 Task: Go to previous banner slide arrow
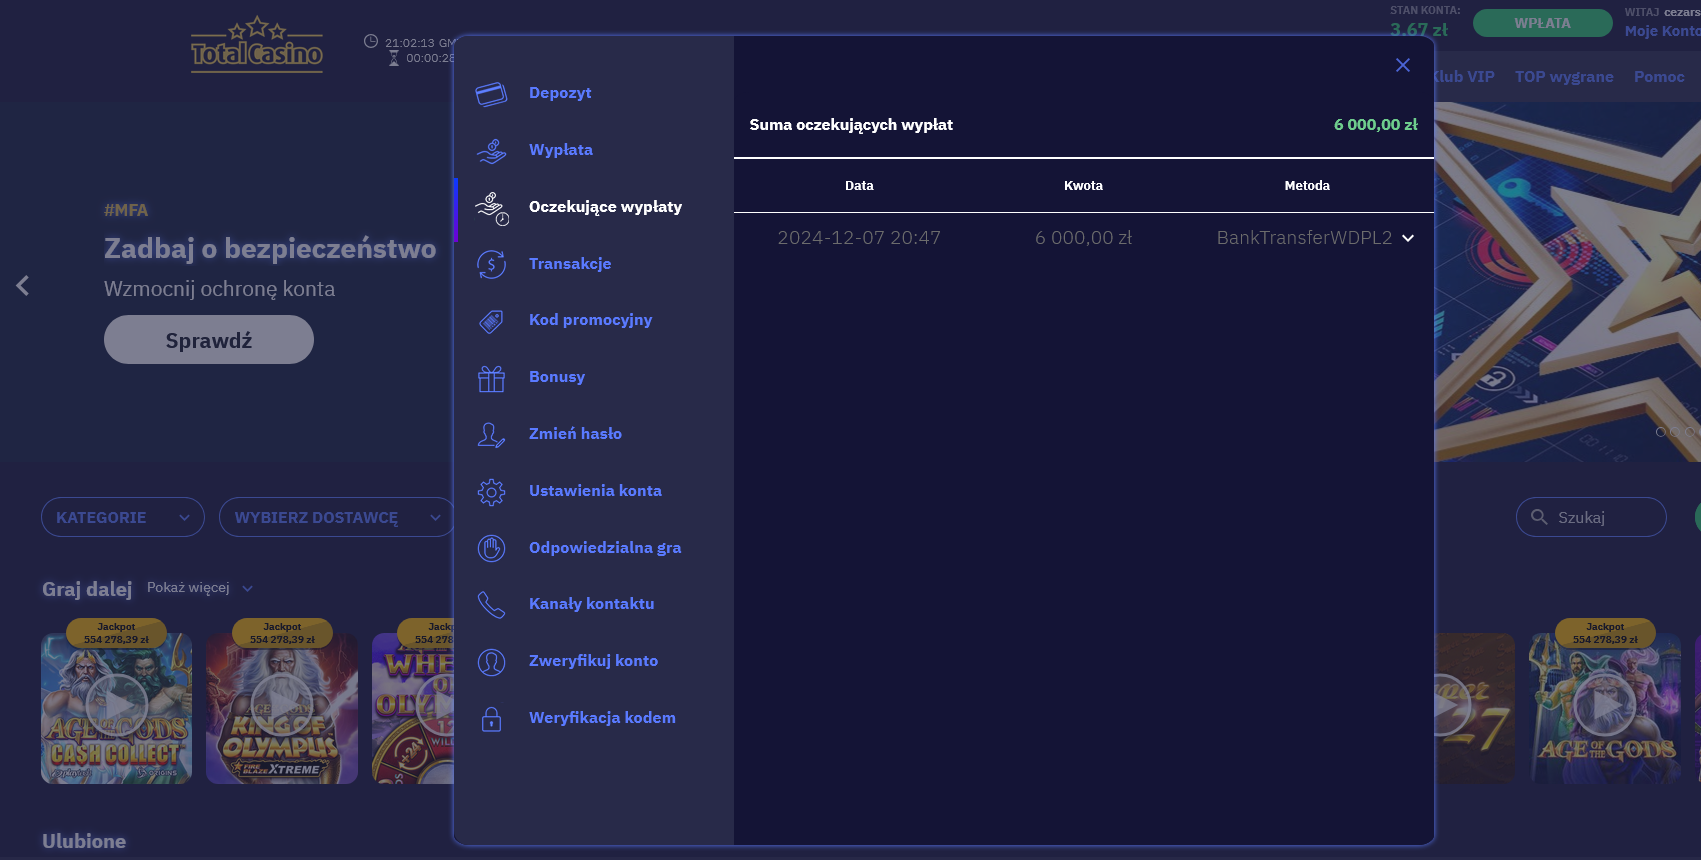(x=23, y=286)
